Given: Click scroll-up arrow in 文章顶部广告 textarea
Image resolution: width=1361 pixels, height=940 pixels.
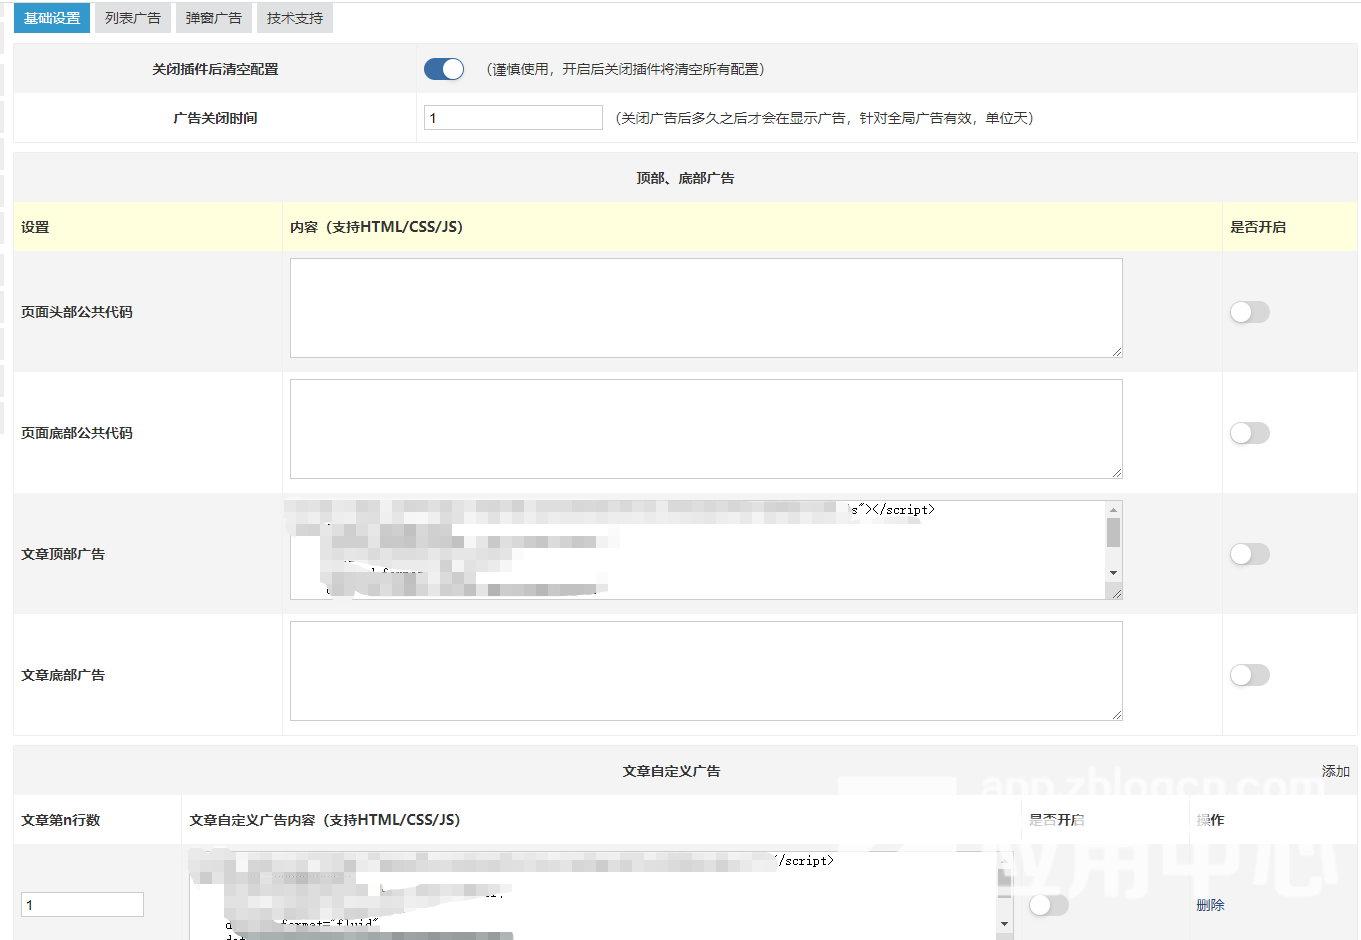Looking at the screenshot, I should 1113,510.
